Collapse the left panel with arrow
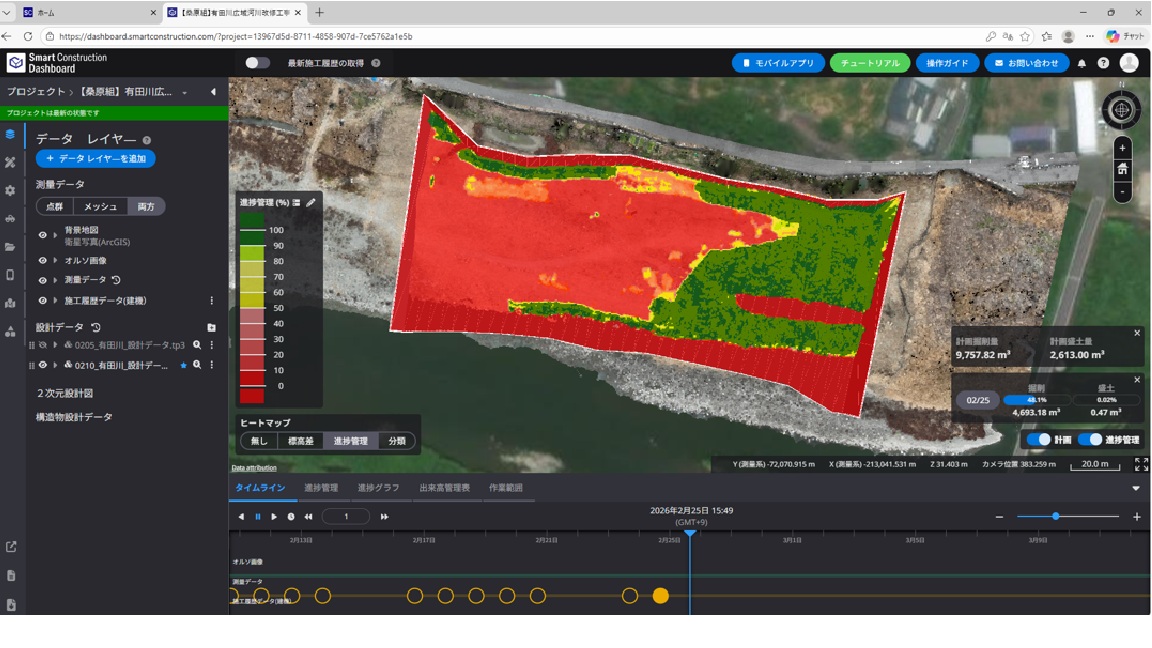The width and height of the screenshot is (1152, 648). pyautogui.click(x=213, y=92)
